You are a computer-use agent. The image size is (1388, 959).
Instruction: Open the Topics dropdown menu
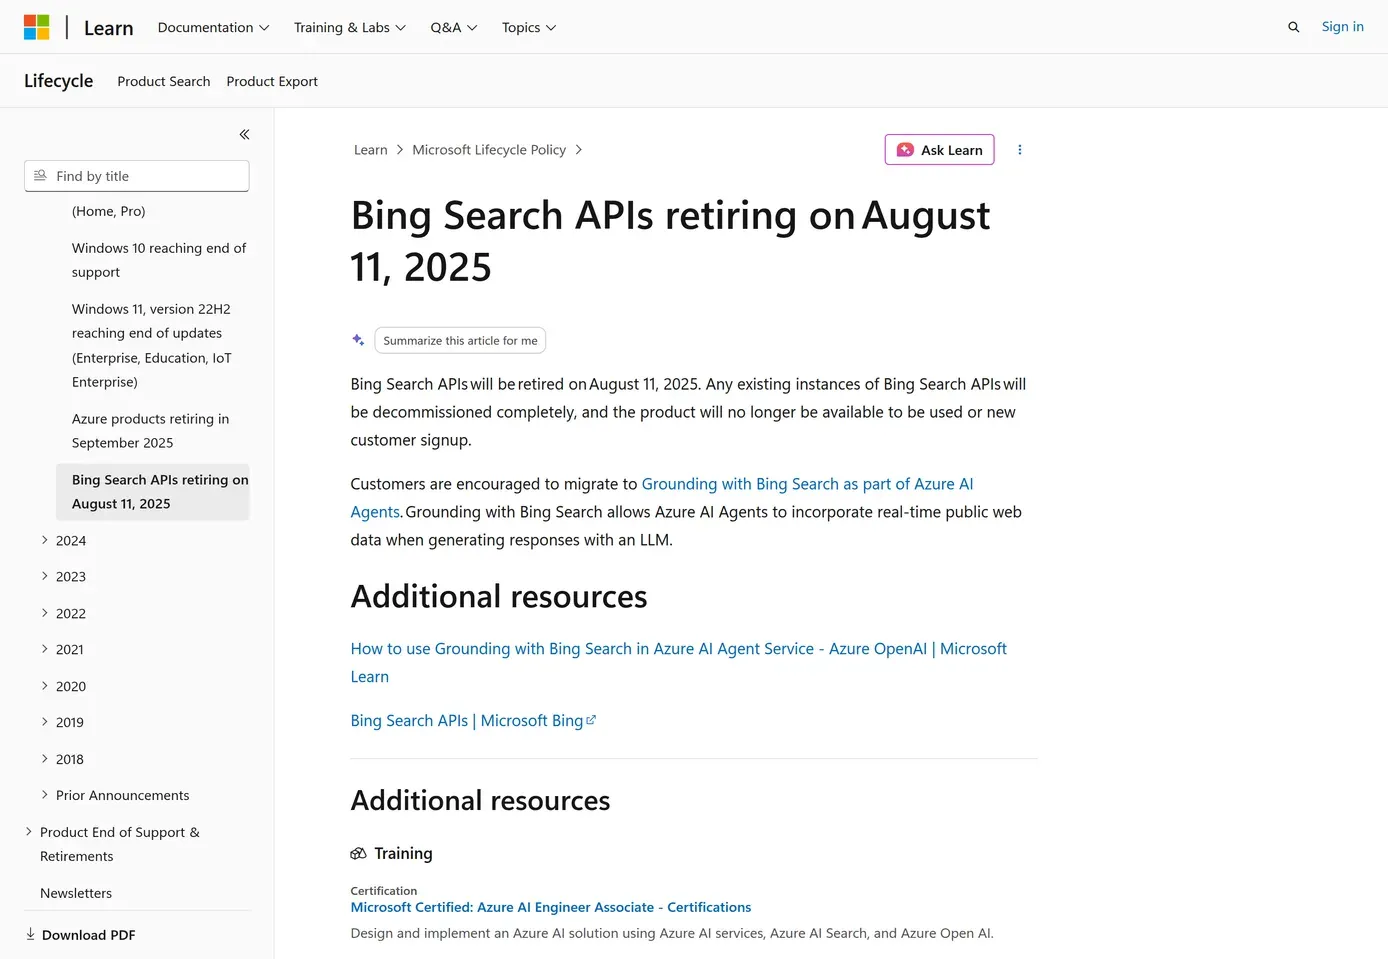(x=528, y=27)
